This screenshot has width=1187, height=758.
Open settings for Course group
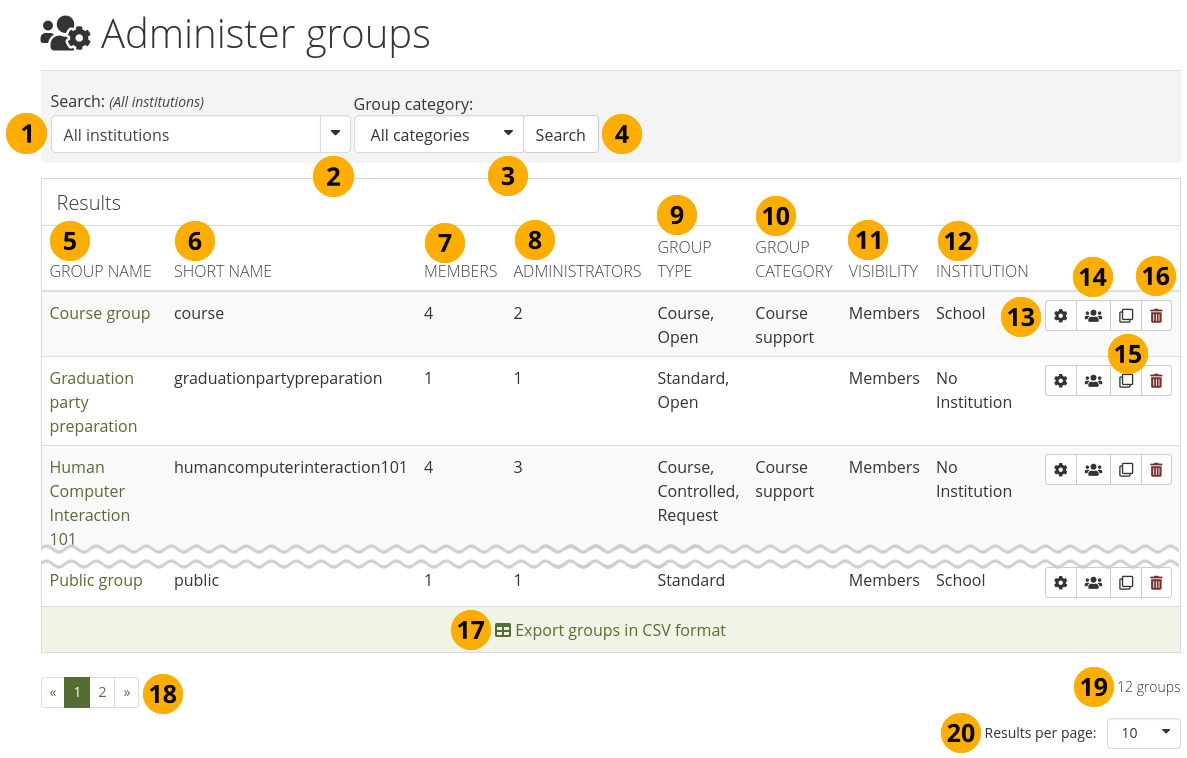pos(1060,316)
